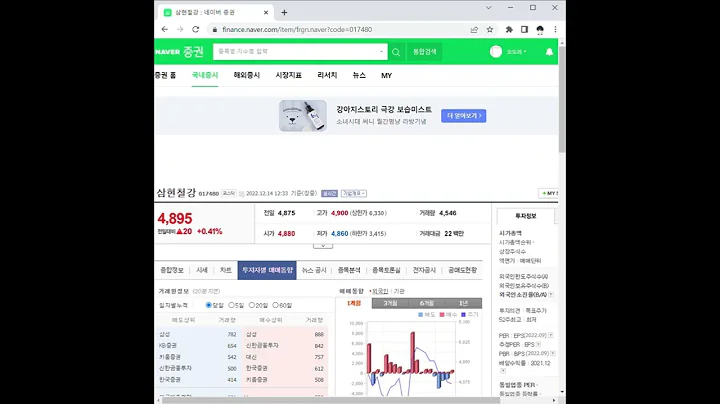Click the NAVER 증권 logo
The height and width of the screenshot is (404, 720).
180,51
